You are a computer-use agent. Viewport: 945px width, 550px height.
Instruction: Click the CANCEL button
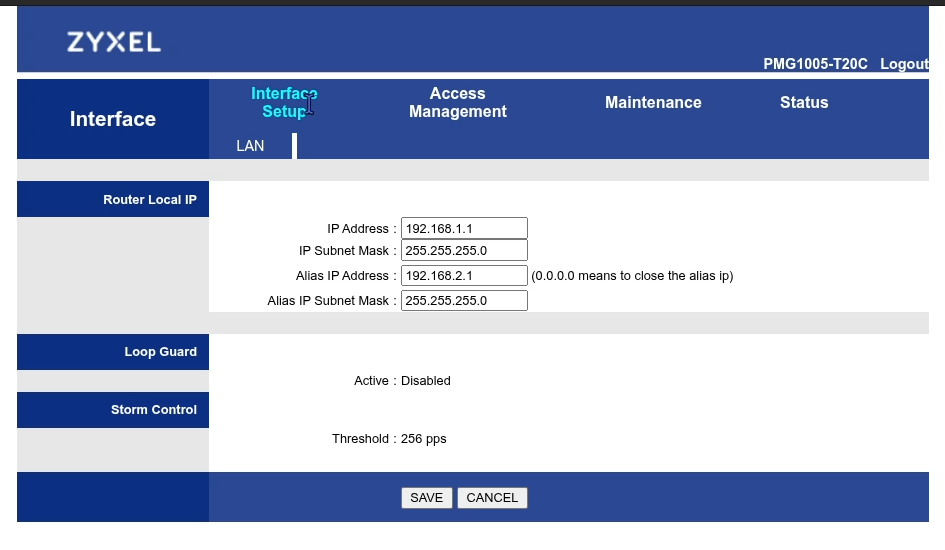coord(492,498)
